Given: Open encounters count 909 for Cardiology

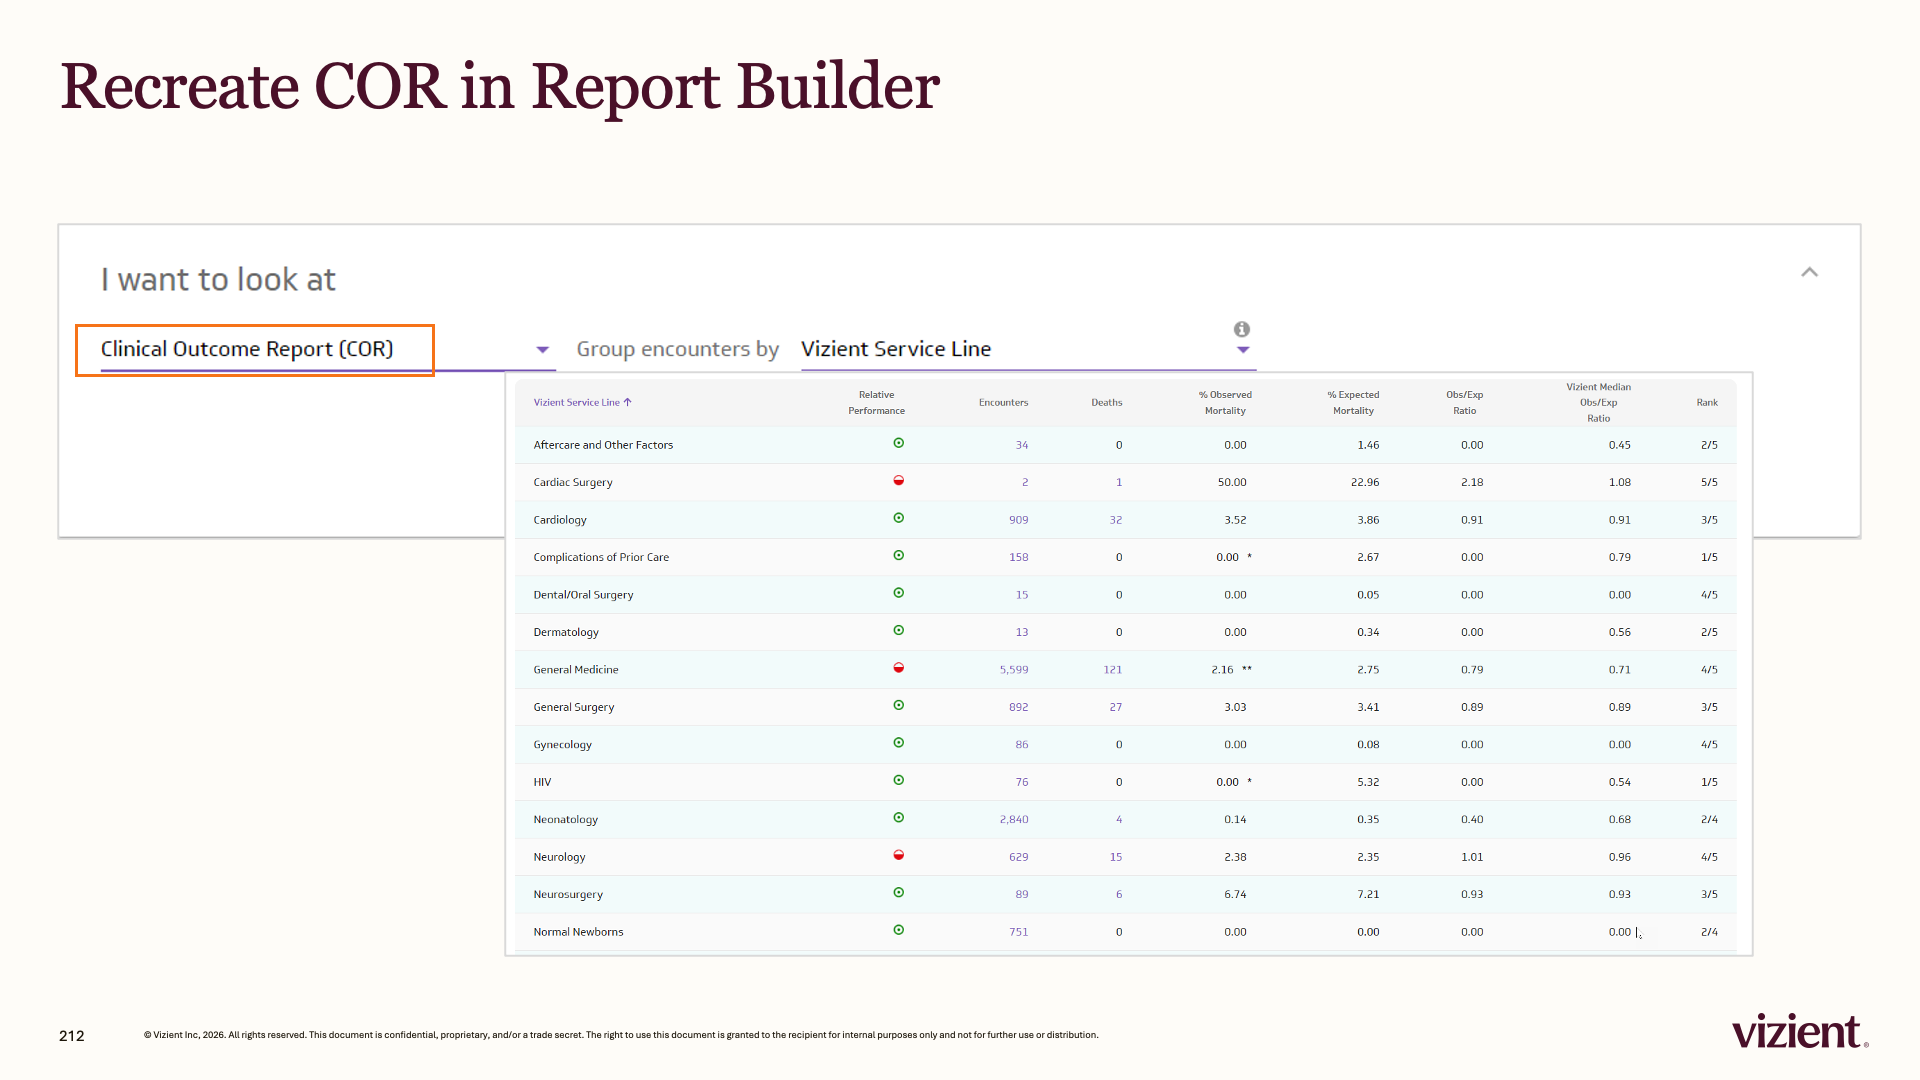Looking at the screenshot, I should (x=1018, y=520).
